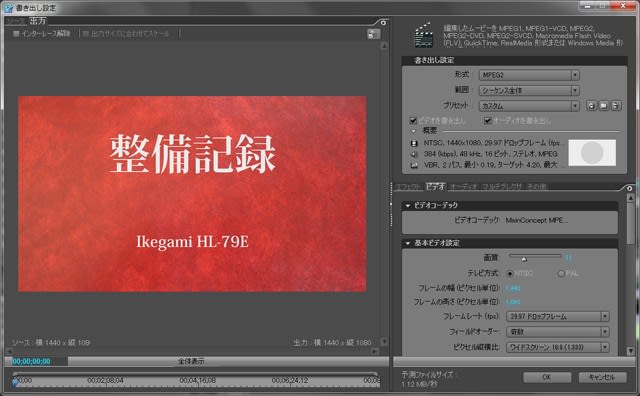The height and width of the screenshot is (396, 640).
Task: Click the clapperboard movie icon
Action: point(424,35)
